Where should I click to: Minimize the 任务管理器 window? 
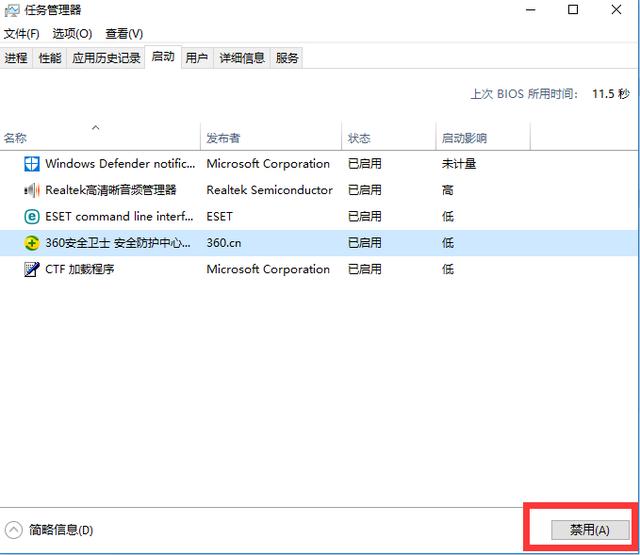(x=531, y=10)
